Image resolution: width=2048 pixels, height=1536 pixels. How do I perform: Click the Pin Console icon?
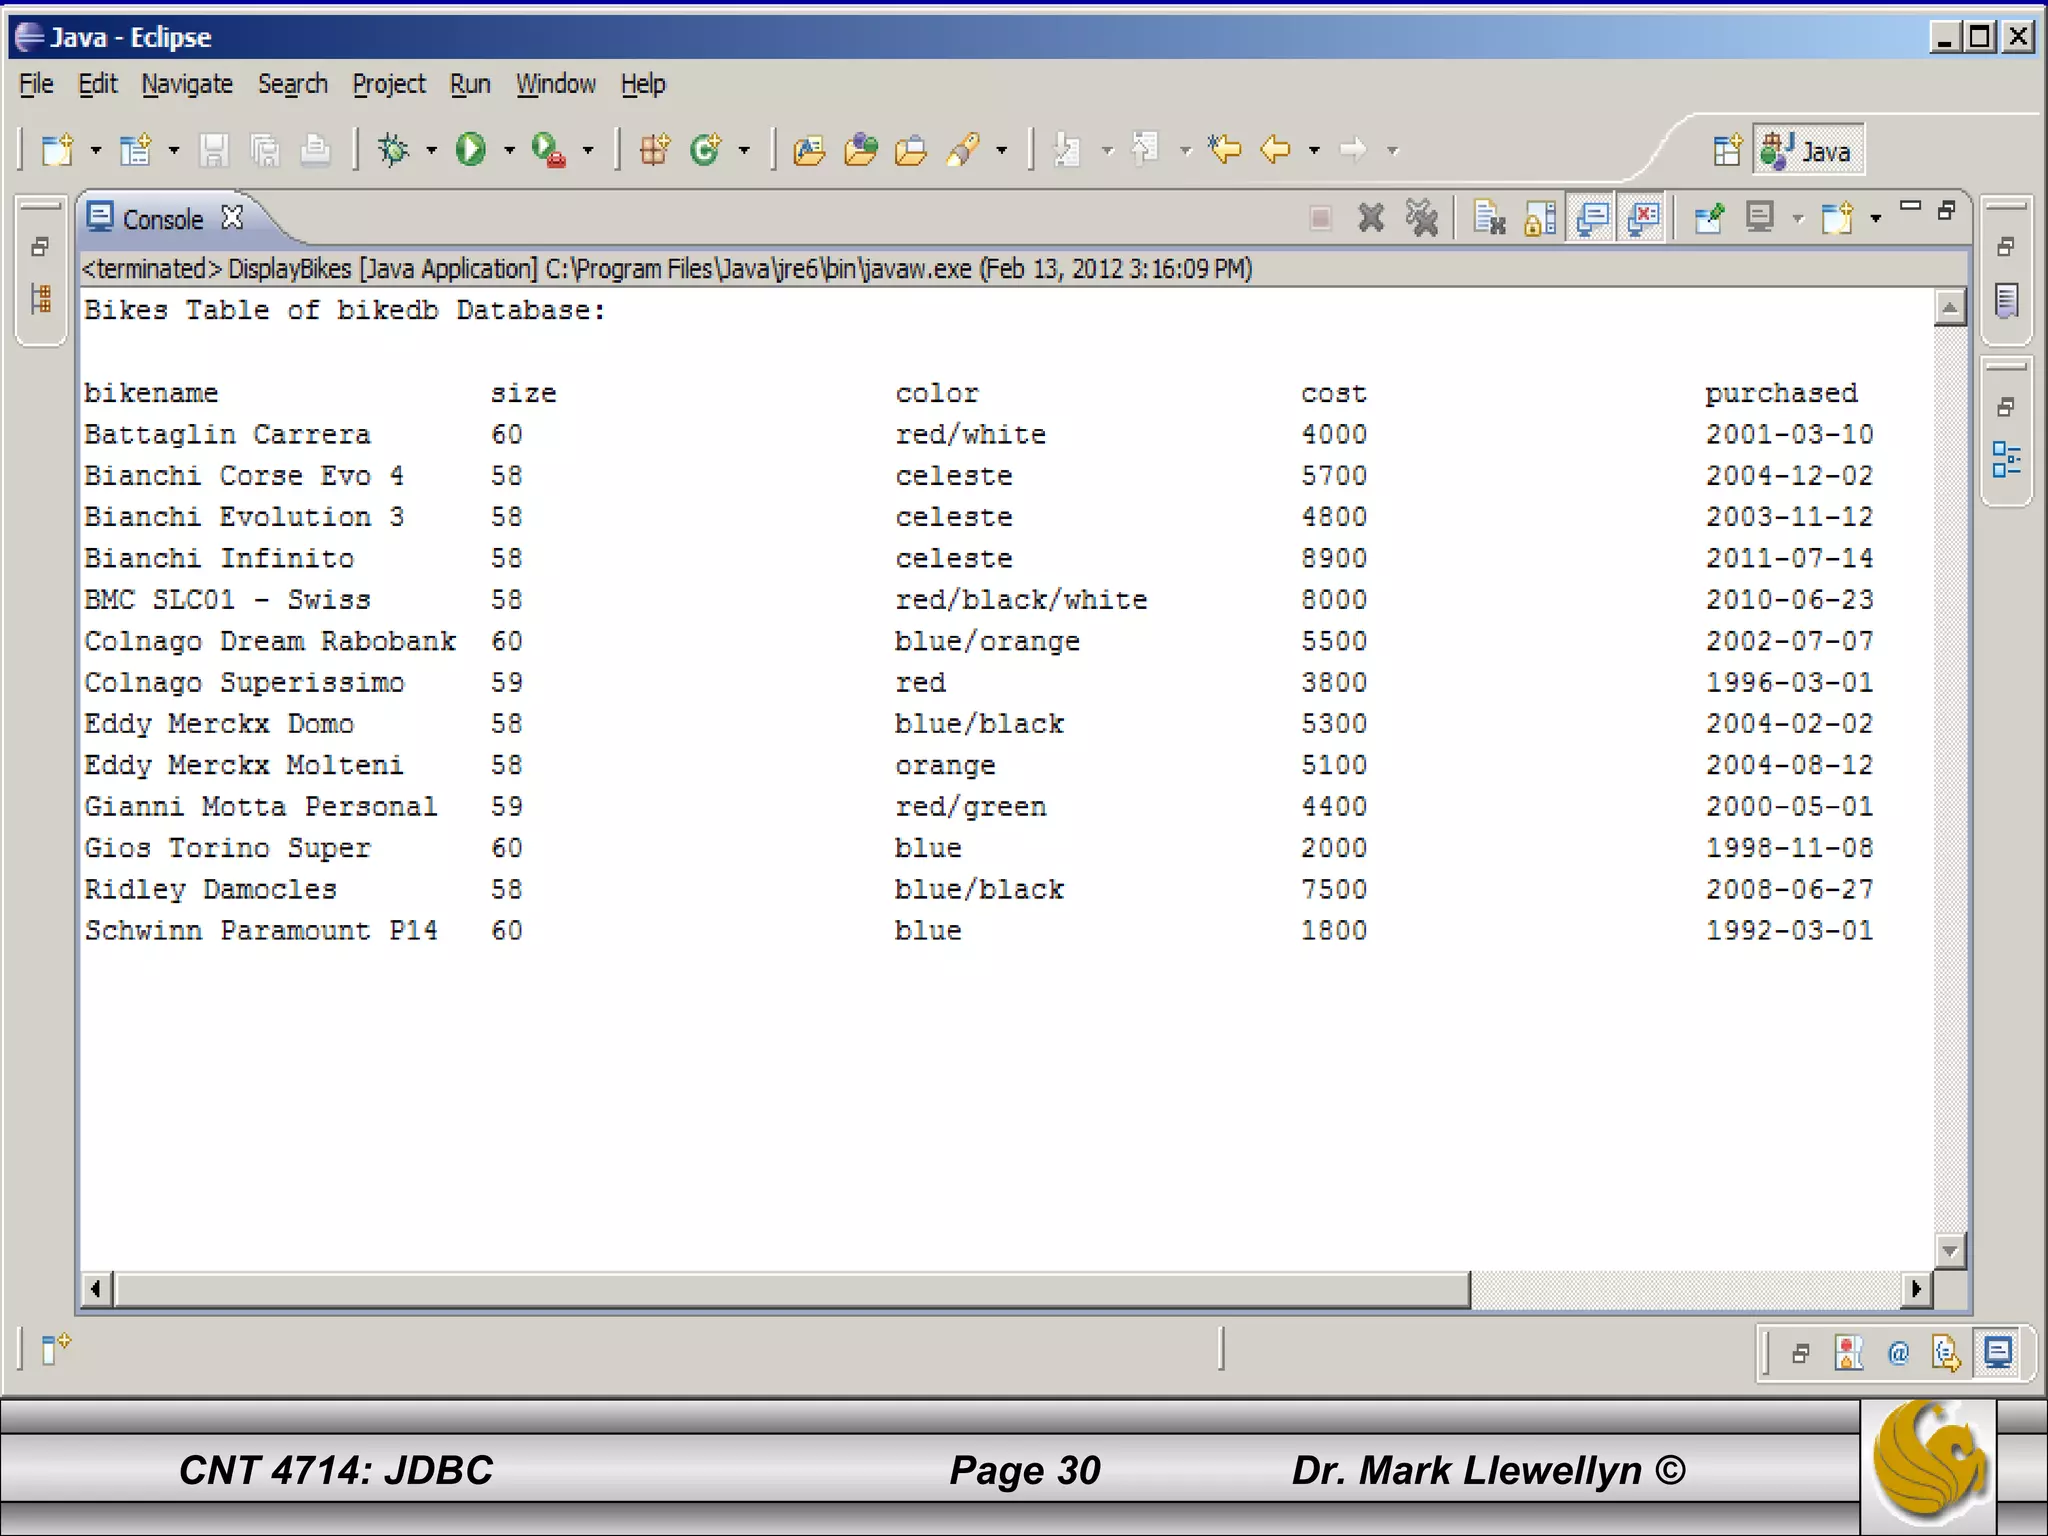pyautogui.click(x=1709, y=217)
